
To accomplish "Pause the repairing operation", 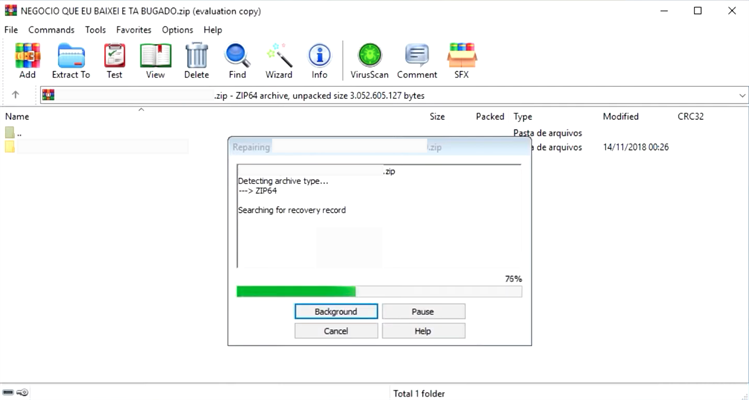I will click(423, 311).
